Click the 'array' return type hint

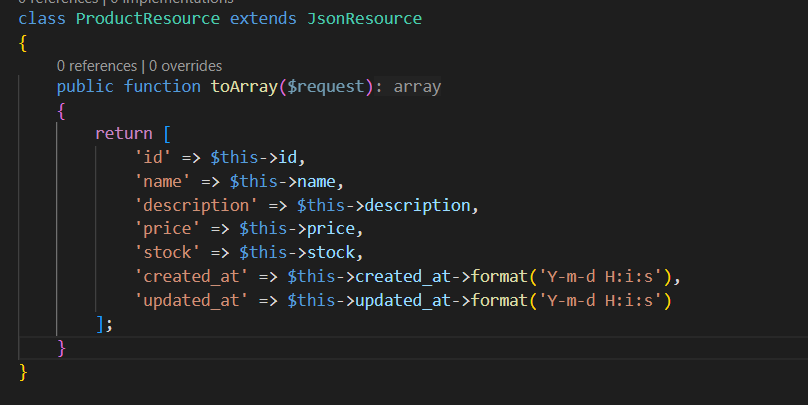417,87
